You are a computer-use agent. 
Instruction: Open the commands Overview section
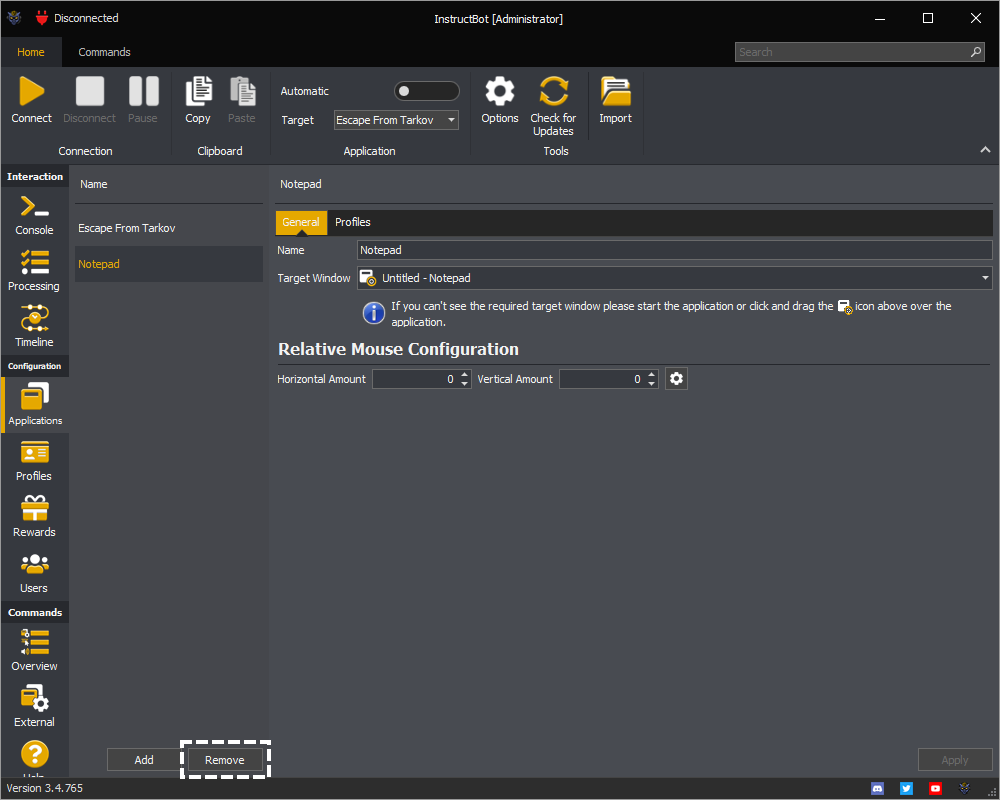[34, 651]
